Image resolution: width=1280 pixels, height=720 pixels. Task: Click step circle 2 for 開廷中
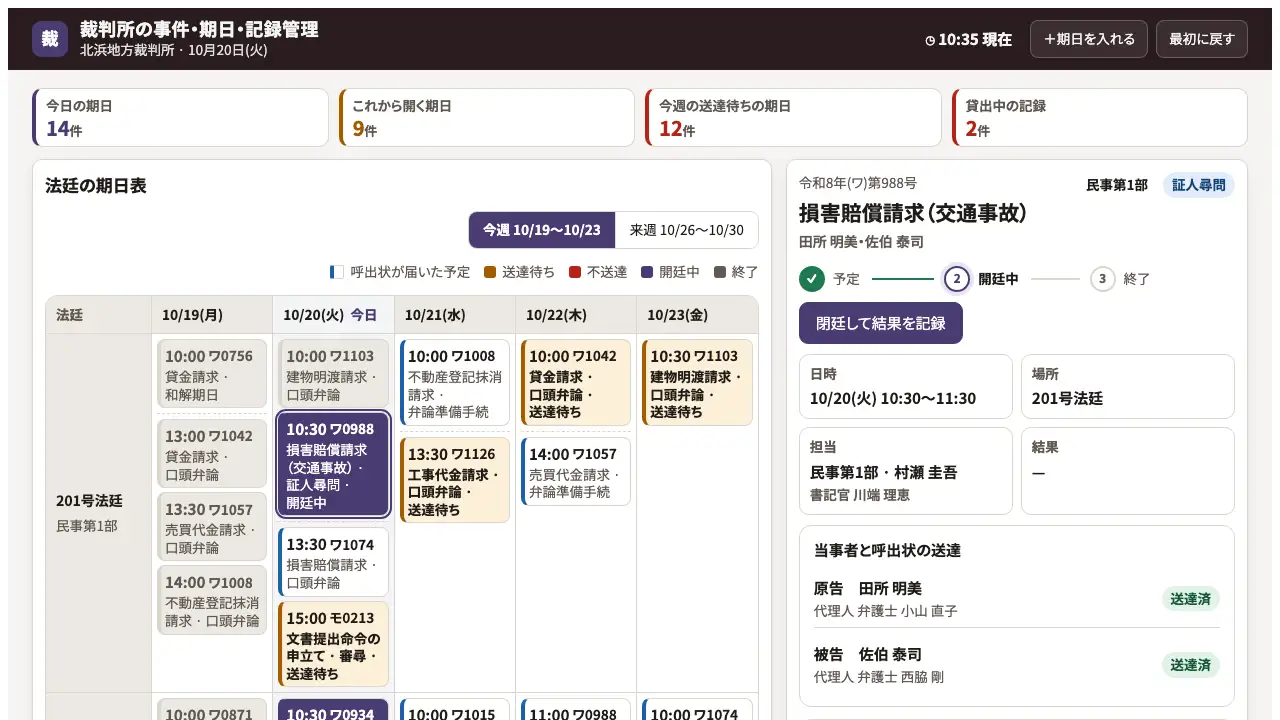click(x=957, y=279)
